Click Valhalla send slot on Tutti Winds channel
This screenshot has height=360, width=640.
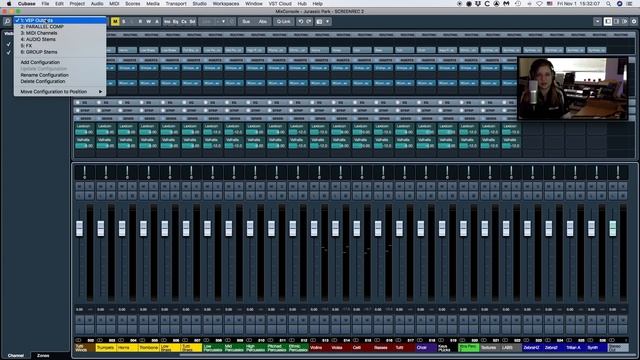[x=84, y=143]
